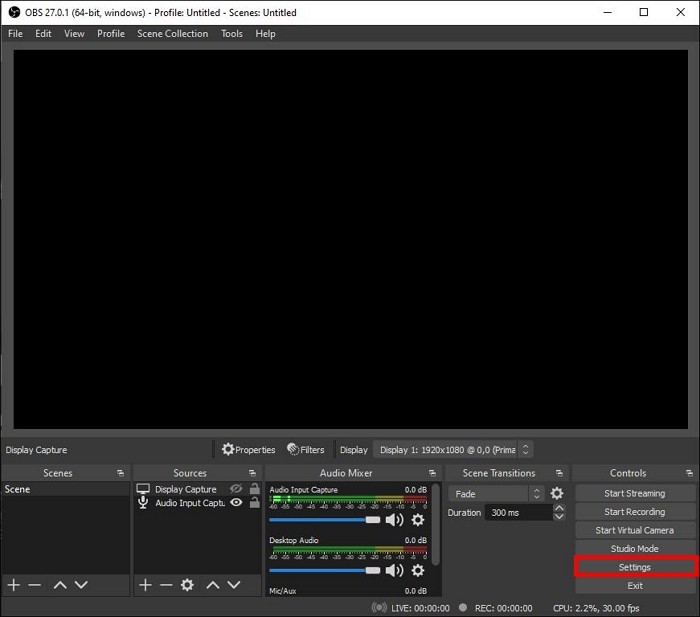Open Desktop Audio mixer gear

coord(418,570)
